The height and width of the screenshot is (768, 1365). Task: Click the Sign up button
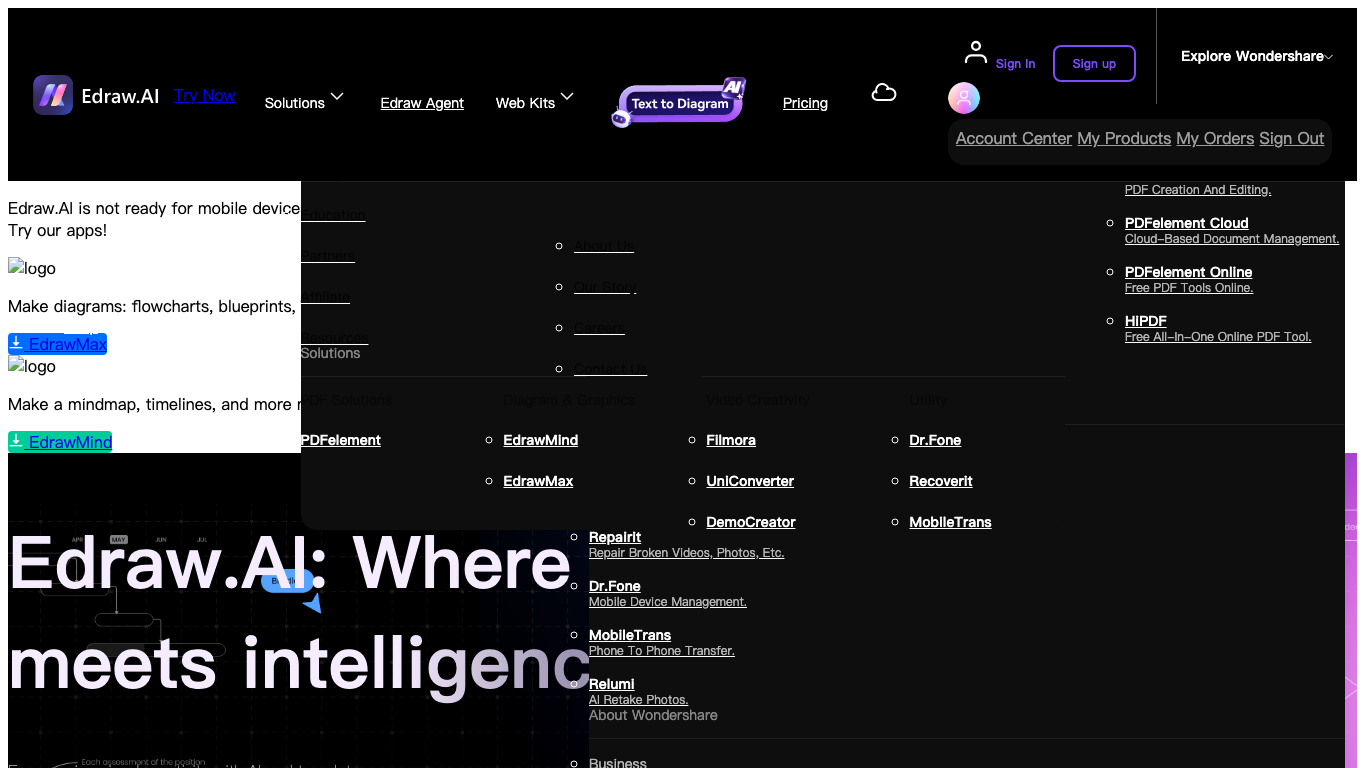pos(1094,64)
